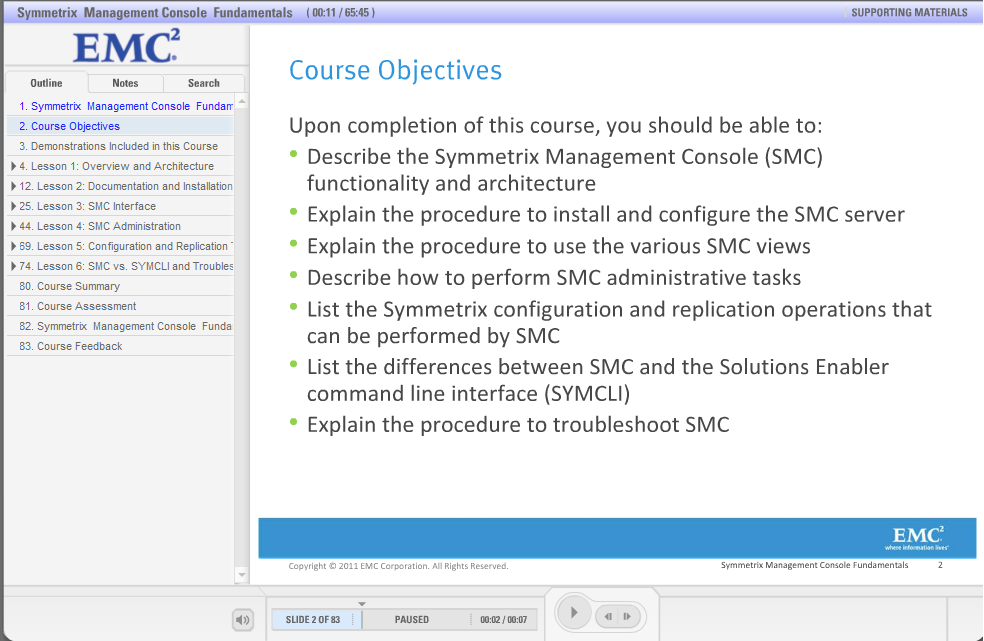Click the PAUSED progress bar
Image resolution: width=984 pixels, height=641 pixels.
click(412, 620)
